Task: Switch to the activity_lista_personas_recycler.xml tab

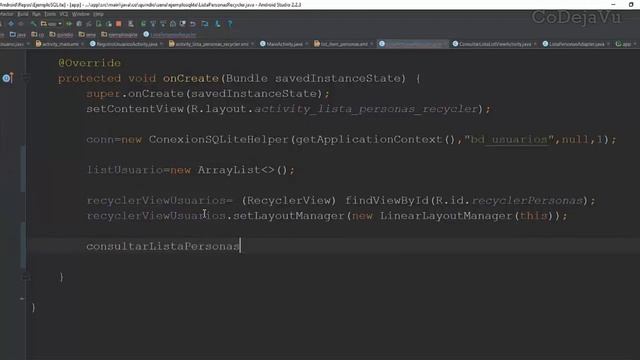Action: click(211, 44)
